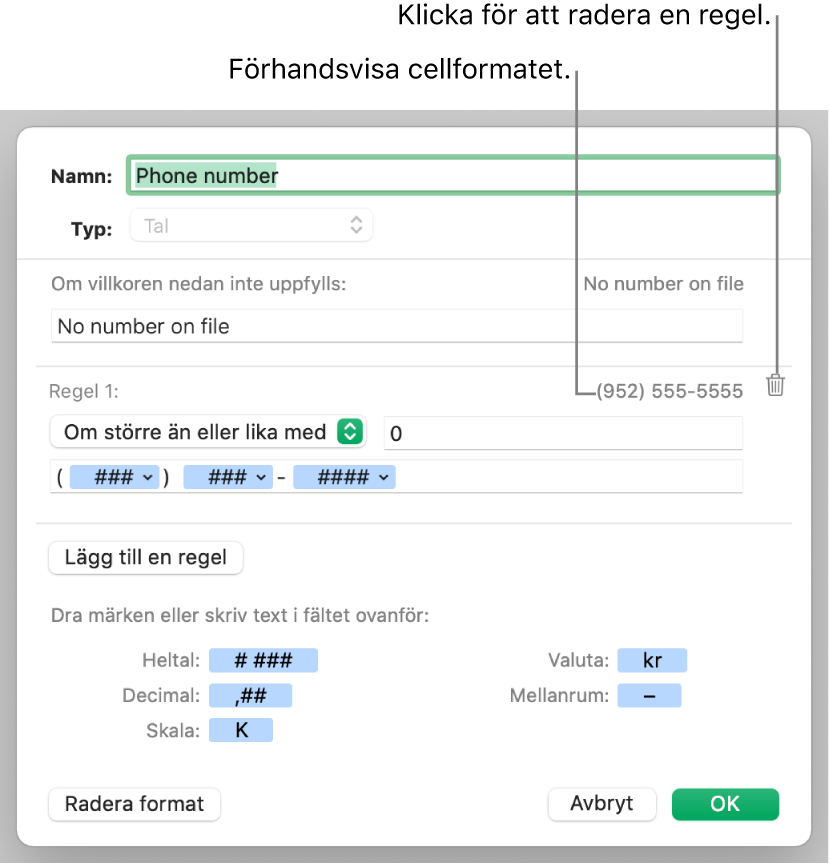Viewport: 830px width, 865px height.
Task: Select the Decimal ',##' token
Action: pos(250,695)
